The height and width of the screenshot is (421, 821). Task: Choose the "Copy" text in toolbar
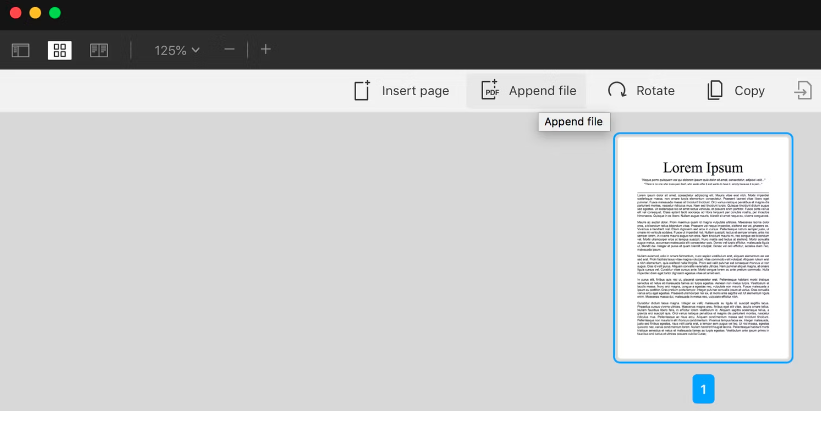(x=749, y=91)
